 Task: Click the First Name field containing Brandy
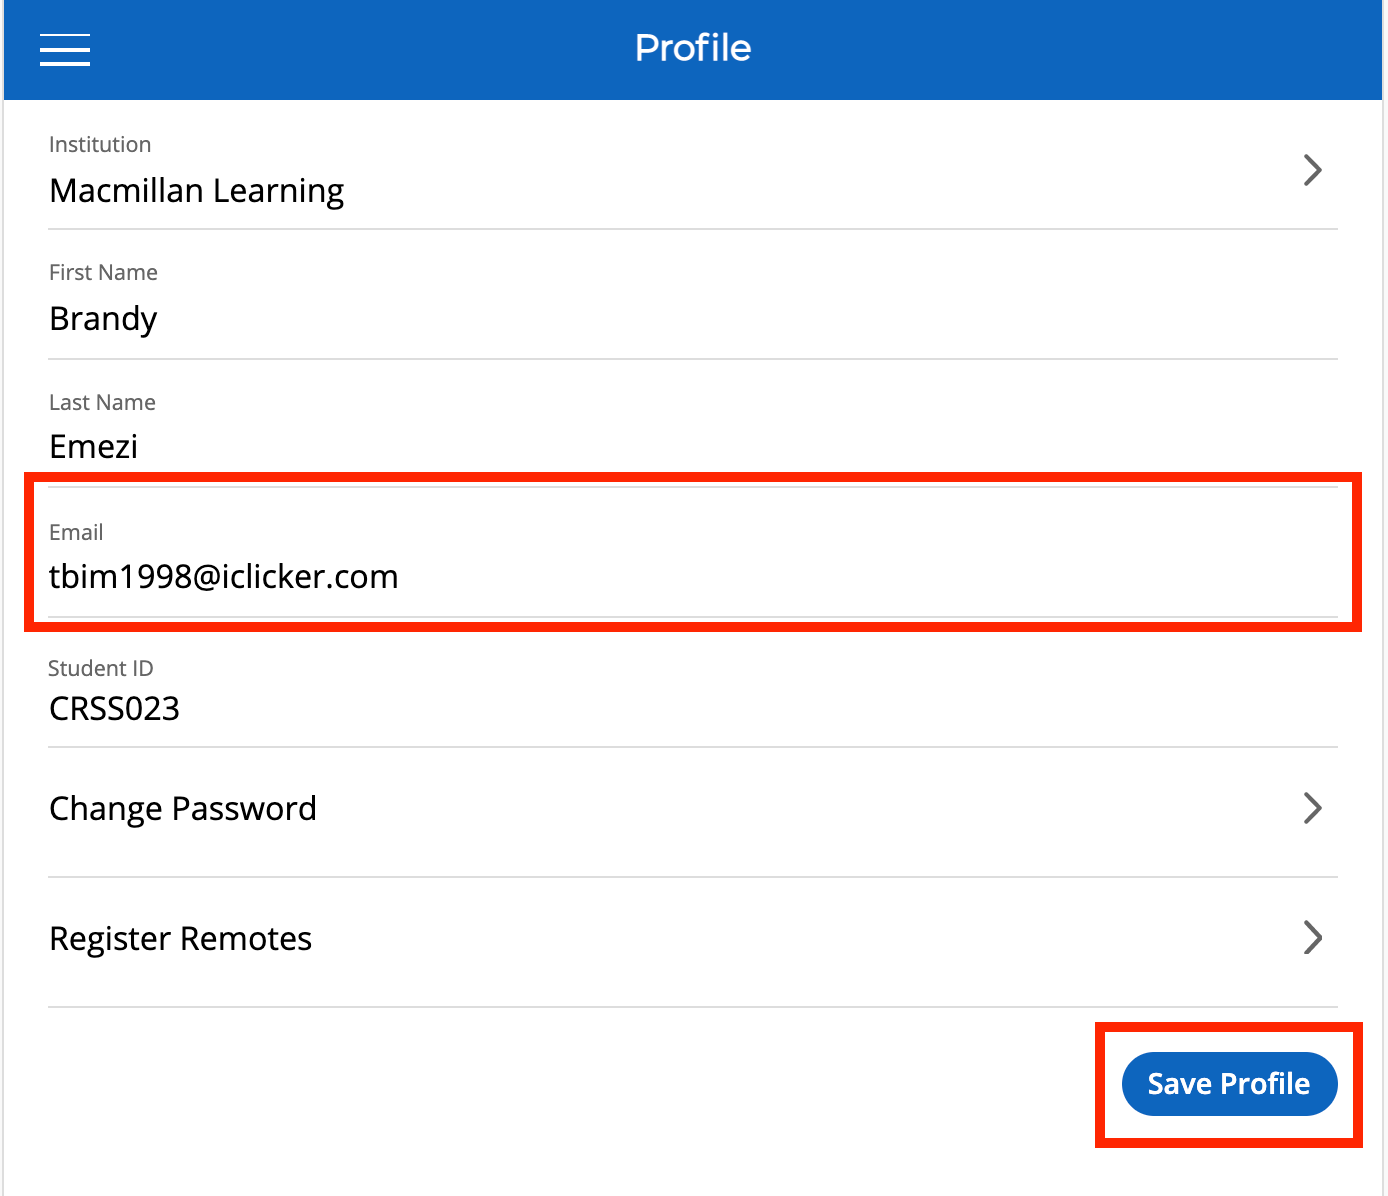point(103,318)
